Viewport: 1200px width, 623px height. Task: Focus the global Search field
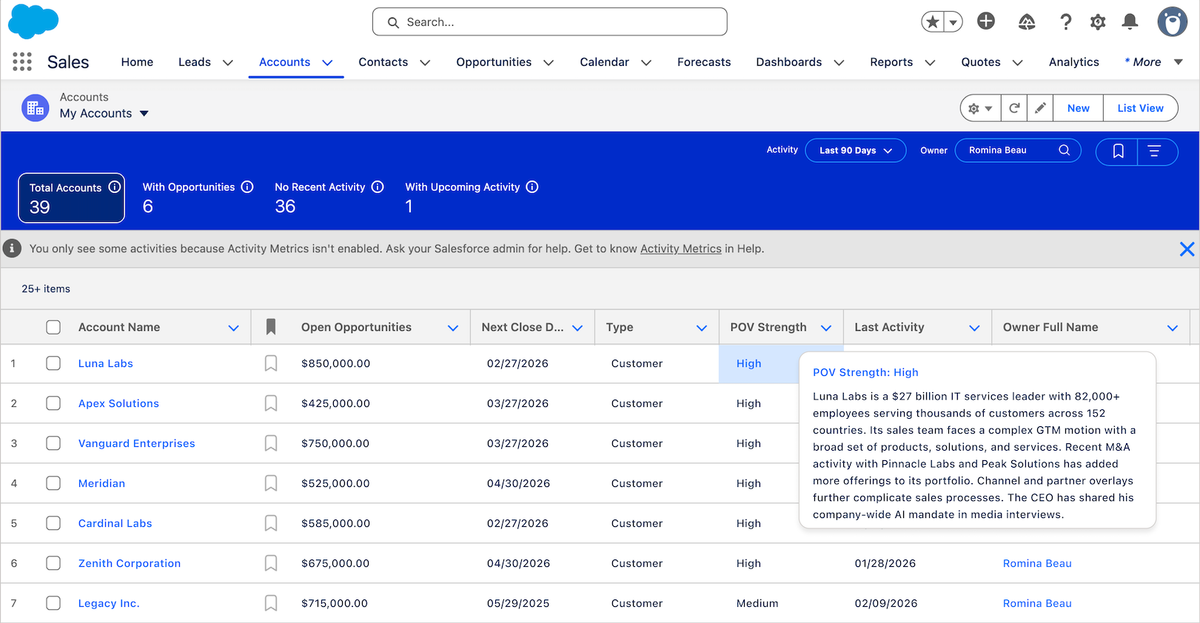[550, 22]
